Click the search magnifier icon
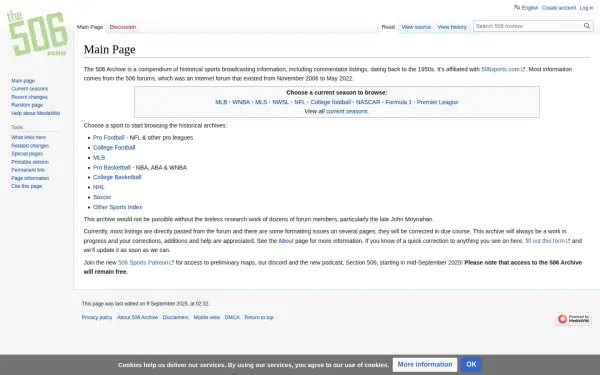Image resolution: width=600 pixels, height=375 pixels. (x=587, y=26)
